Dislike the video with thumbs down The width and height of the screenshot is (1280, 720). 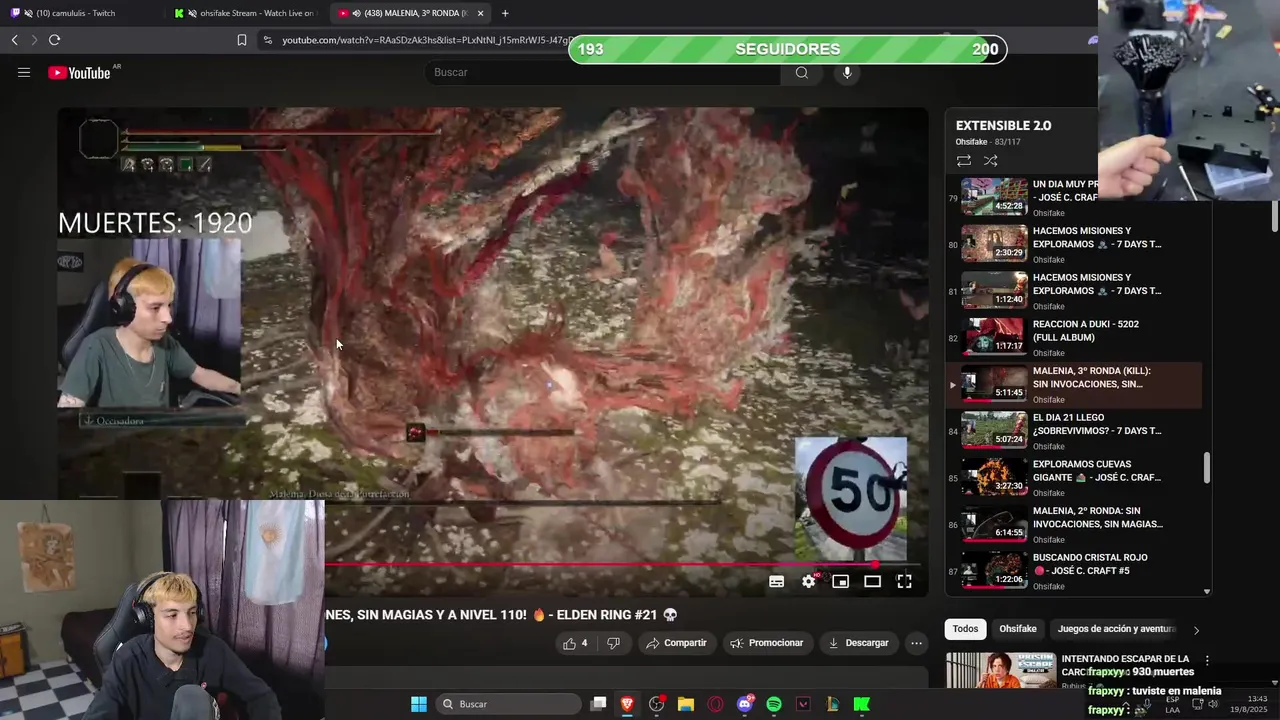pos(613,643)
